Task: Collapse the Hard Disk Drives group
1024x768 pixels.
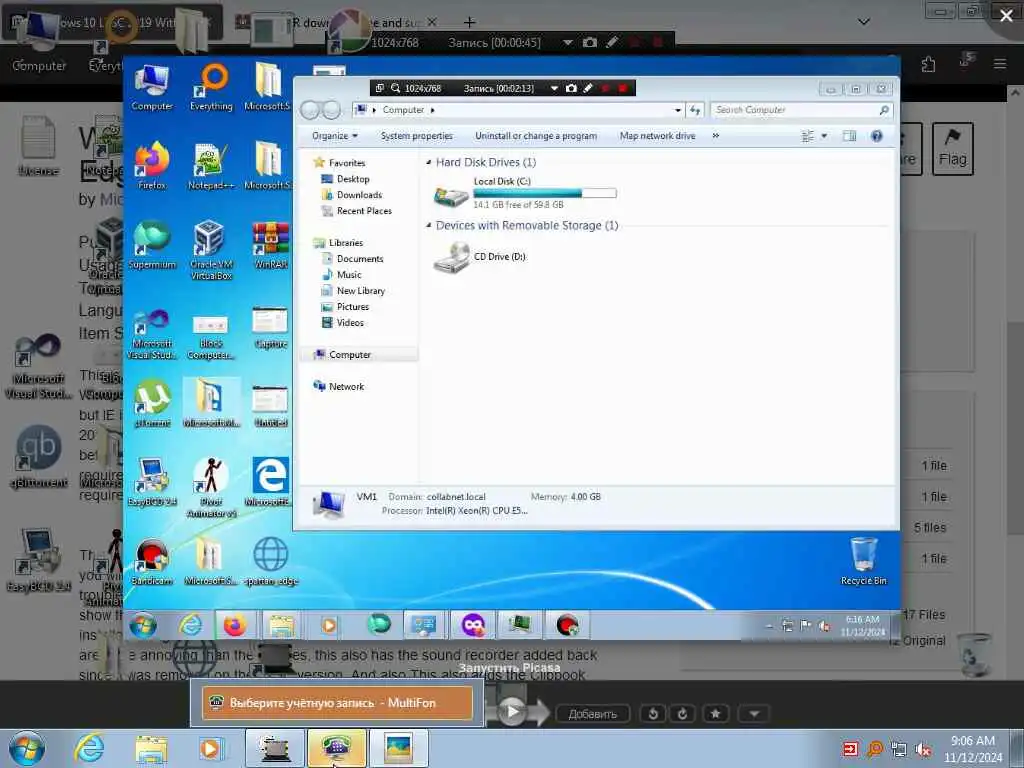Action: (428, 162)
